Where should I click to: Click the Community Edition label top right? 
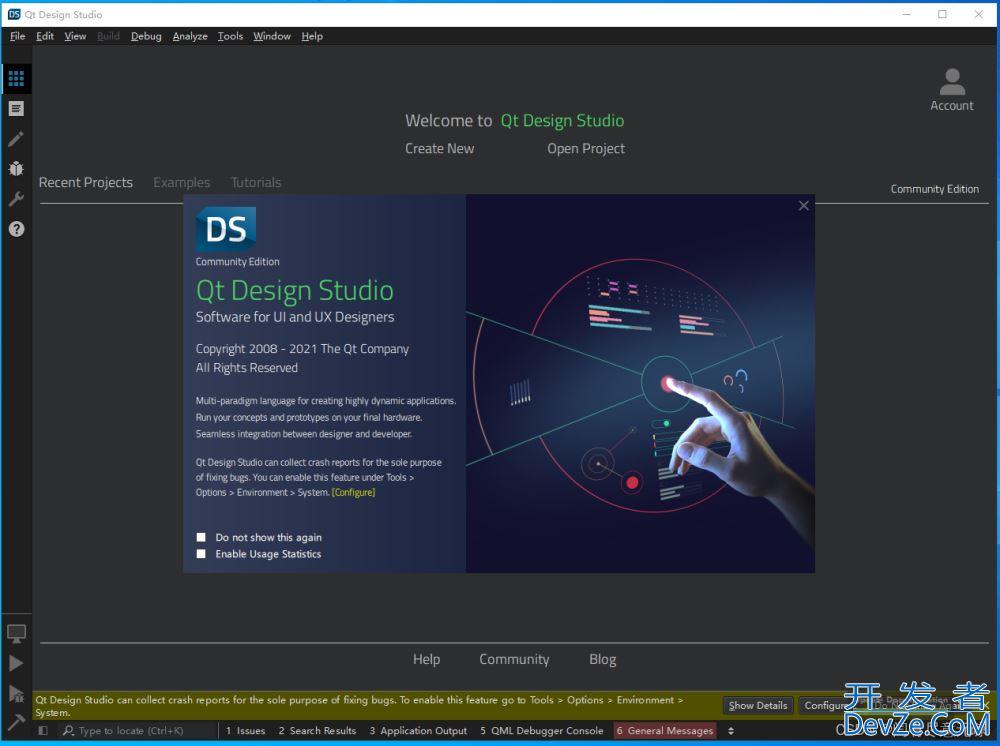coord(934,189)
